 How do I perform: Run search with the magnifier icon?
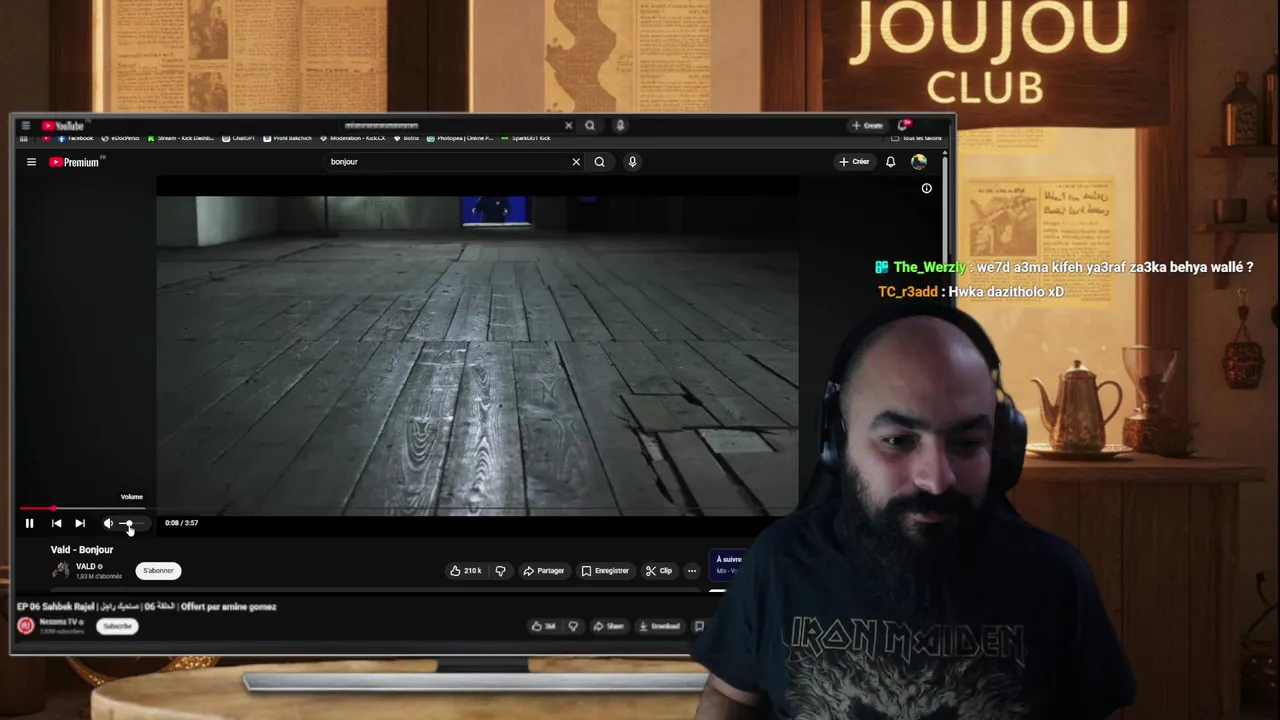pyautogui.click(x=599, y=162)
